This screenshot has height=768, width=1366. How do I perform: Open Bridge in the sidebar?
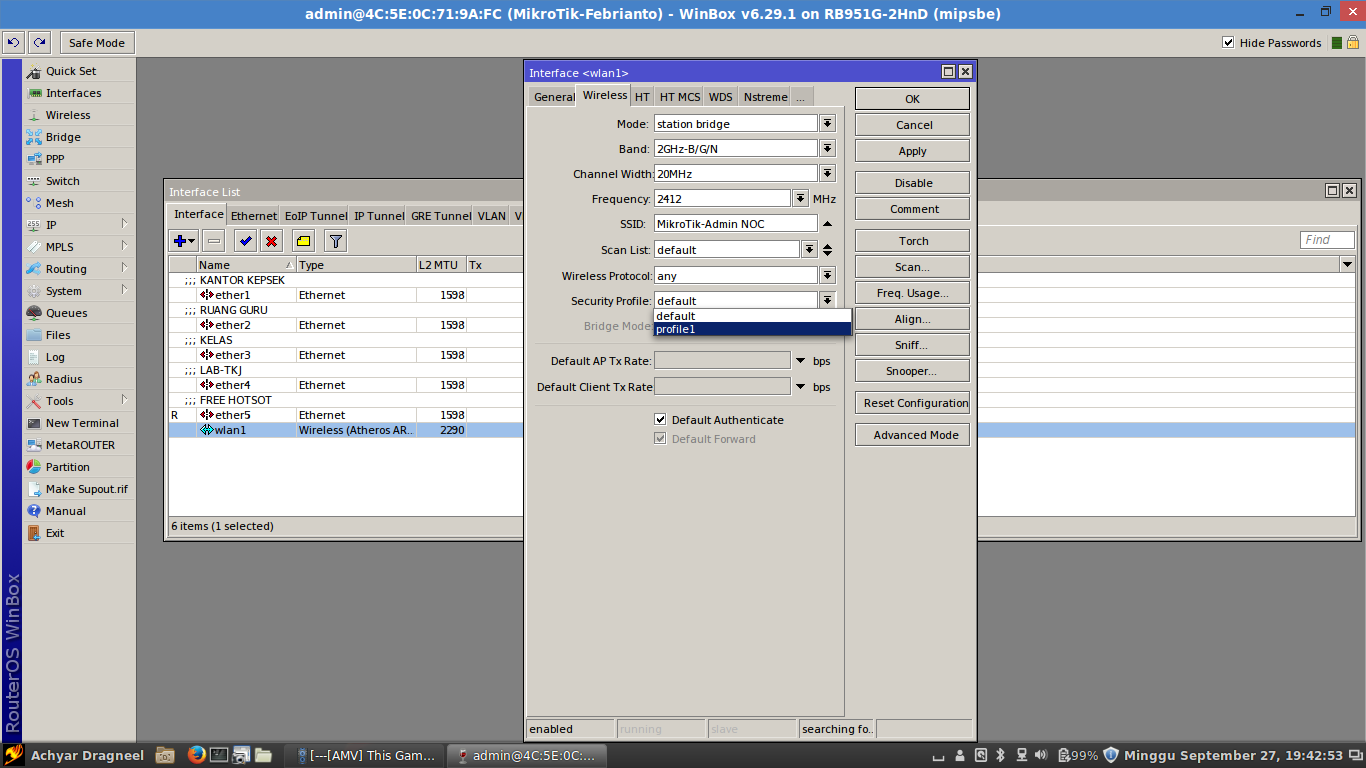63,137
